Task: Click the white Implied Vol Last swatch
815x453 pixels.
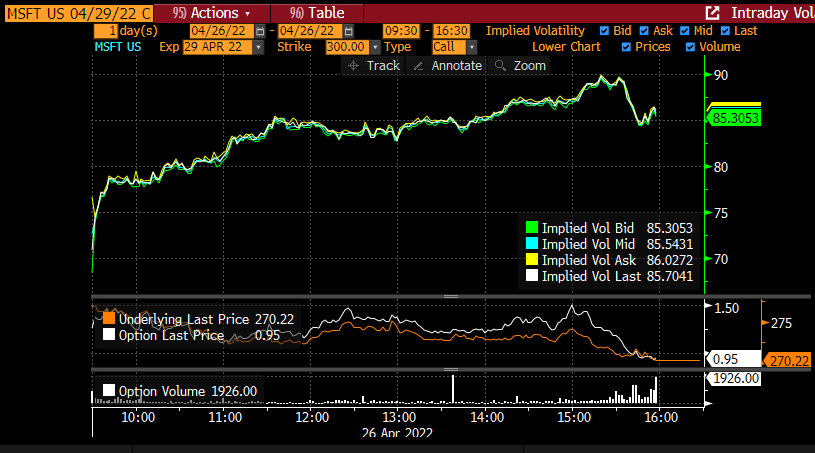Action: point(532,276)
